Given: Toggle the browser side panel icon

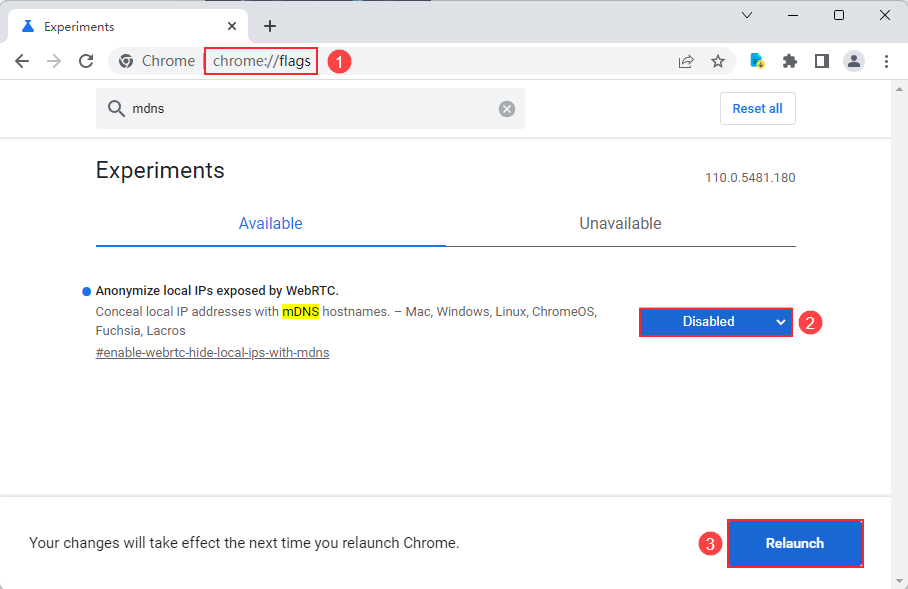Looking at the screenshot, I should pos(822,61).
